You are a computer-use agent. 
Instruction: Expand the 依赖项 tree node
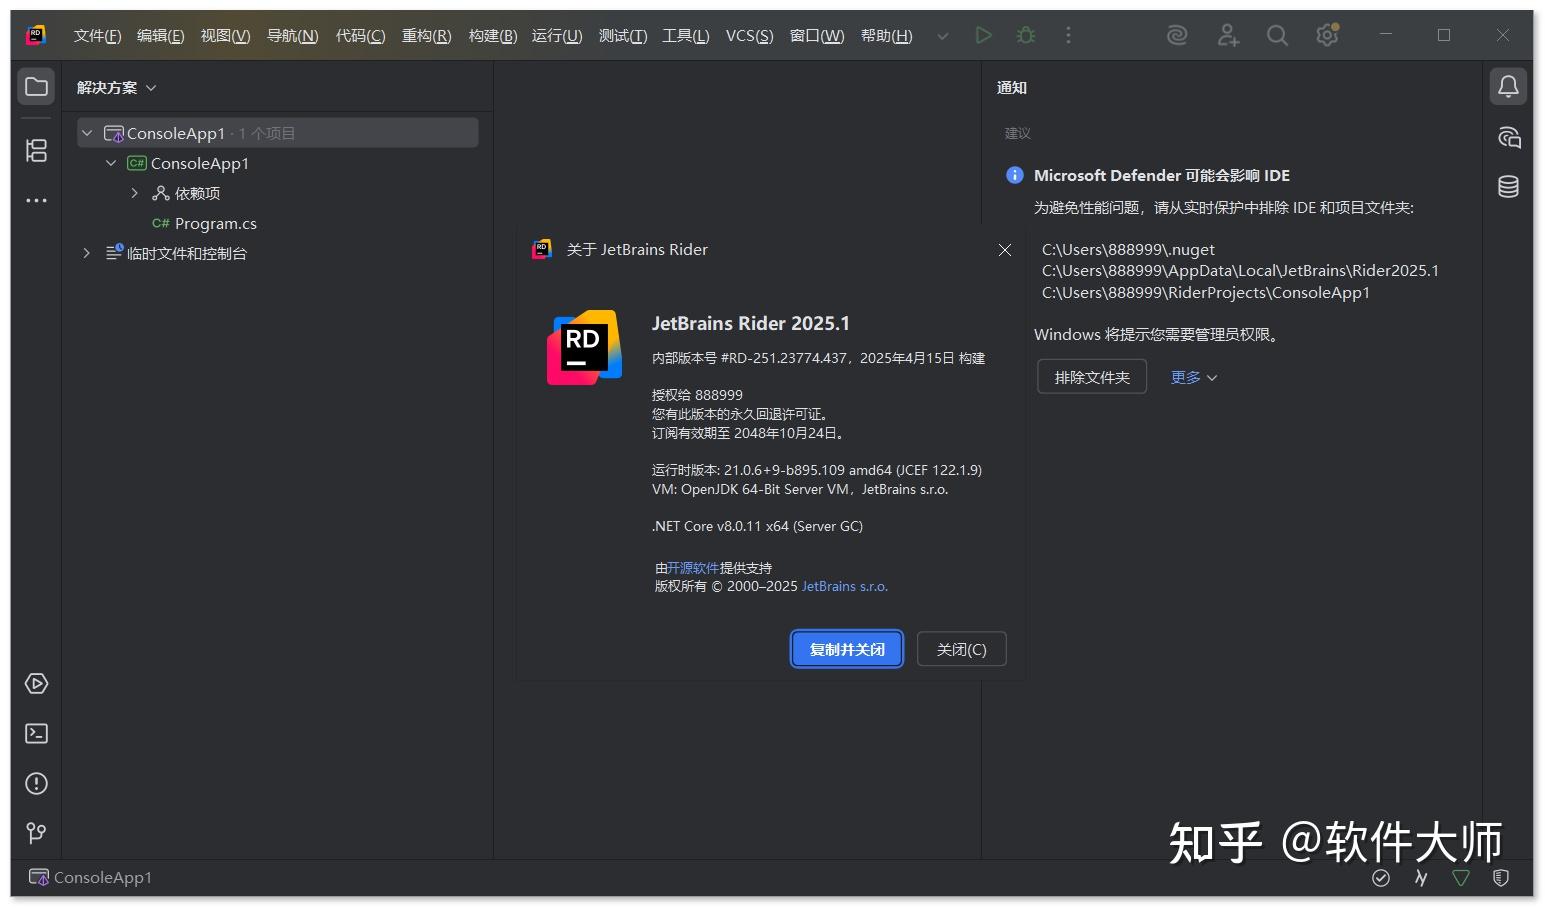(x=135, y=193)
